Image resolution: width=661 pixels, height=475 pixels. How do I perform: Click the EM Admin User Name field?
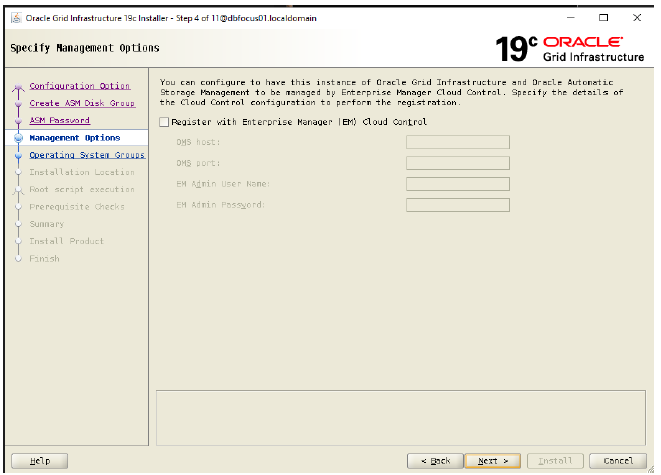point(457,184)
